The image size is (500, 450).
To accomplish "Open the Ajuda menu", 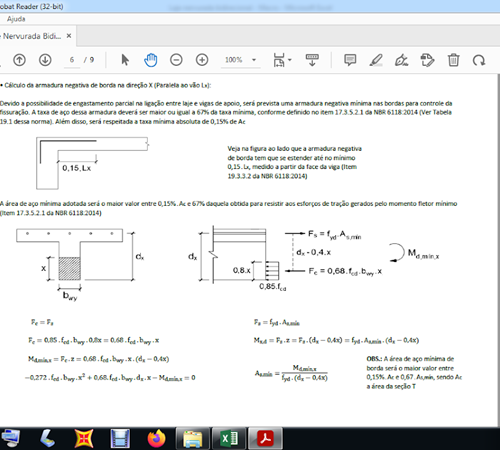I will pos(16,19).
